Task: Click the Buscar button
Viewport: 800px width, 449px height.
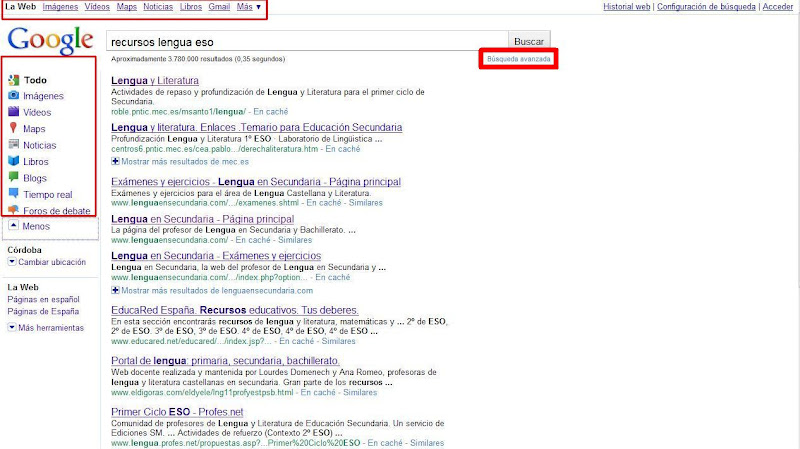Action: tap(529, 41)
